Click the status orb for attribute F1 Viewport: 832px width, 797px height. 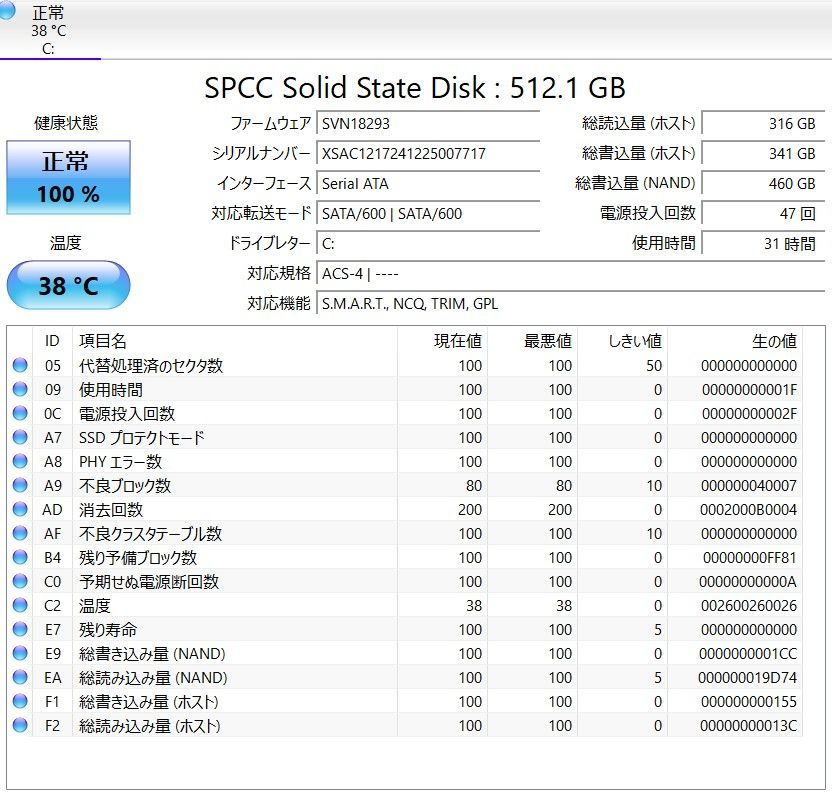20,701
